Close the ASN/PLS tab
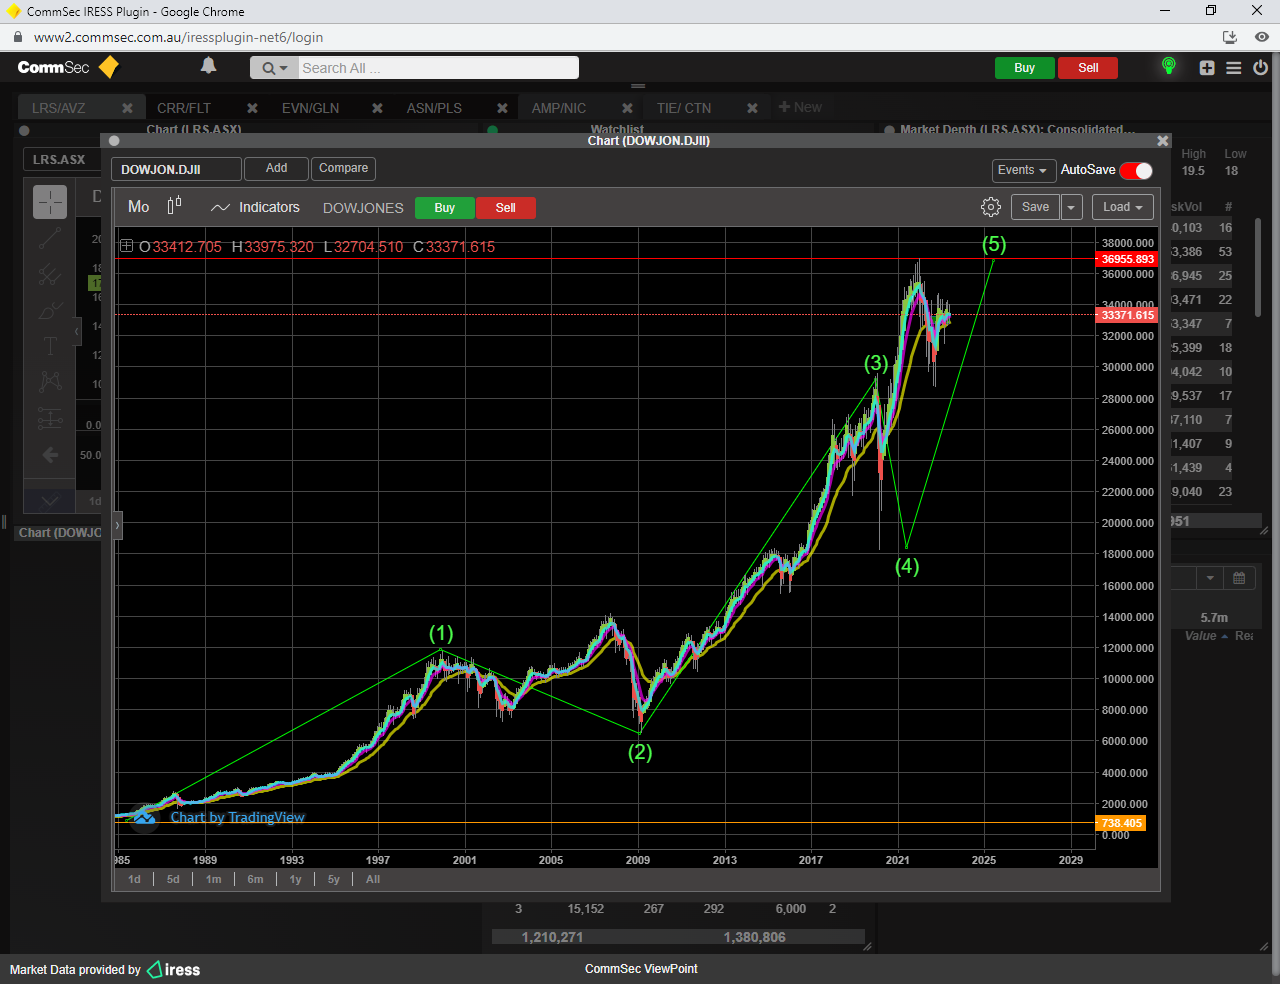This screenshot has width=1280, height=984. [x=502, y=108]
